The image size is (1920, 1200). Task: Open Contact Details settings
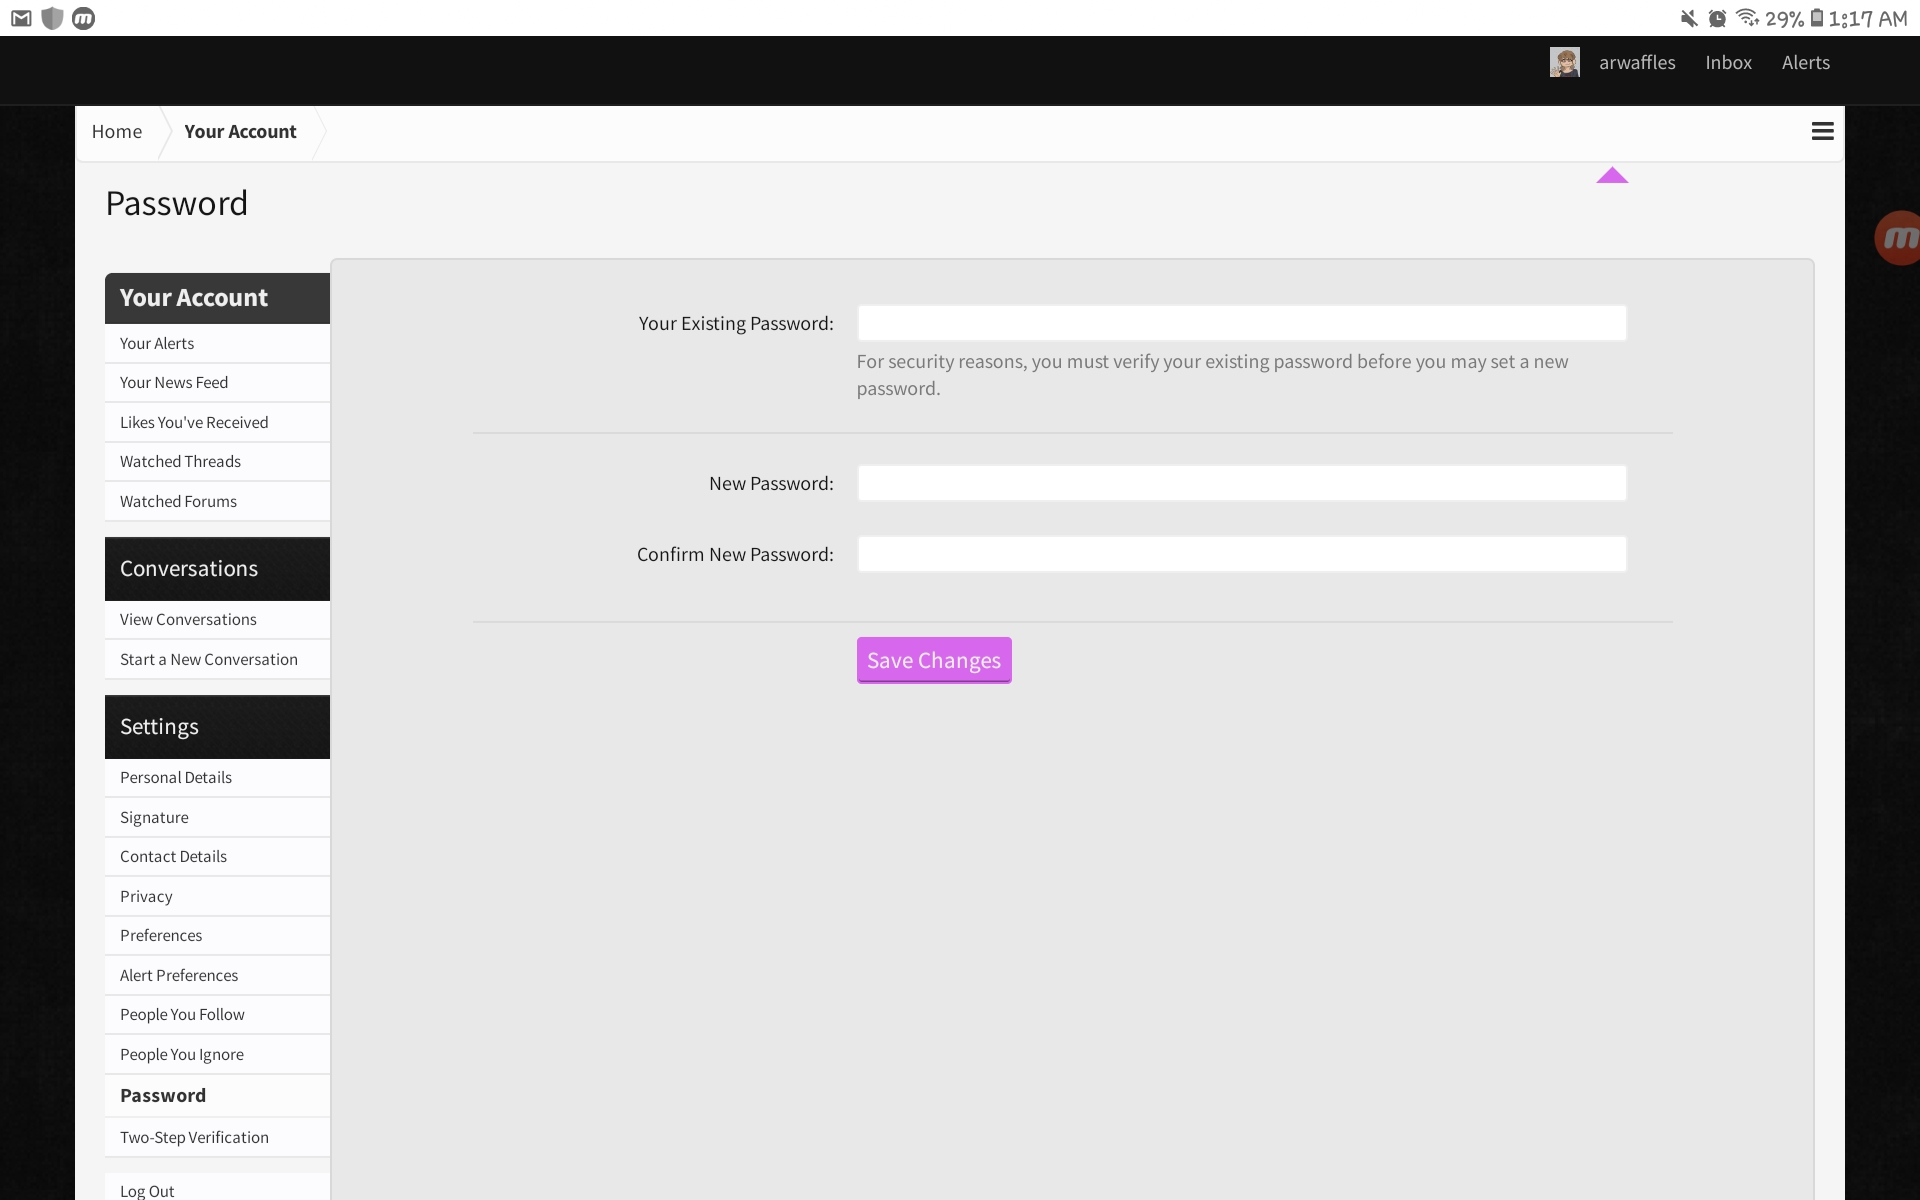click(217, 856)
